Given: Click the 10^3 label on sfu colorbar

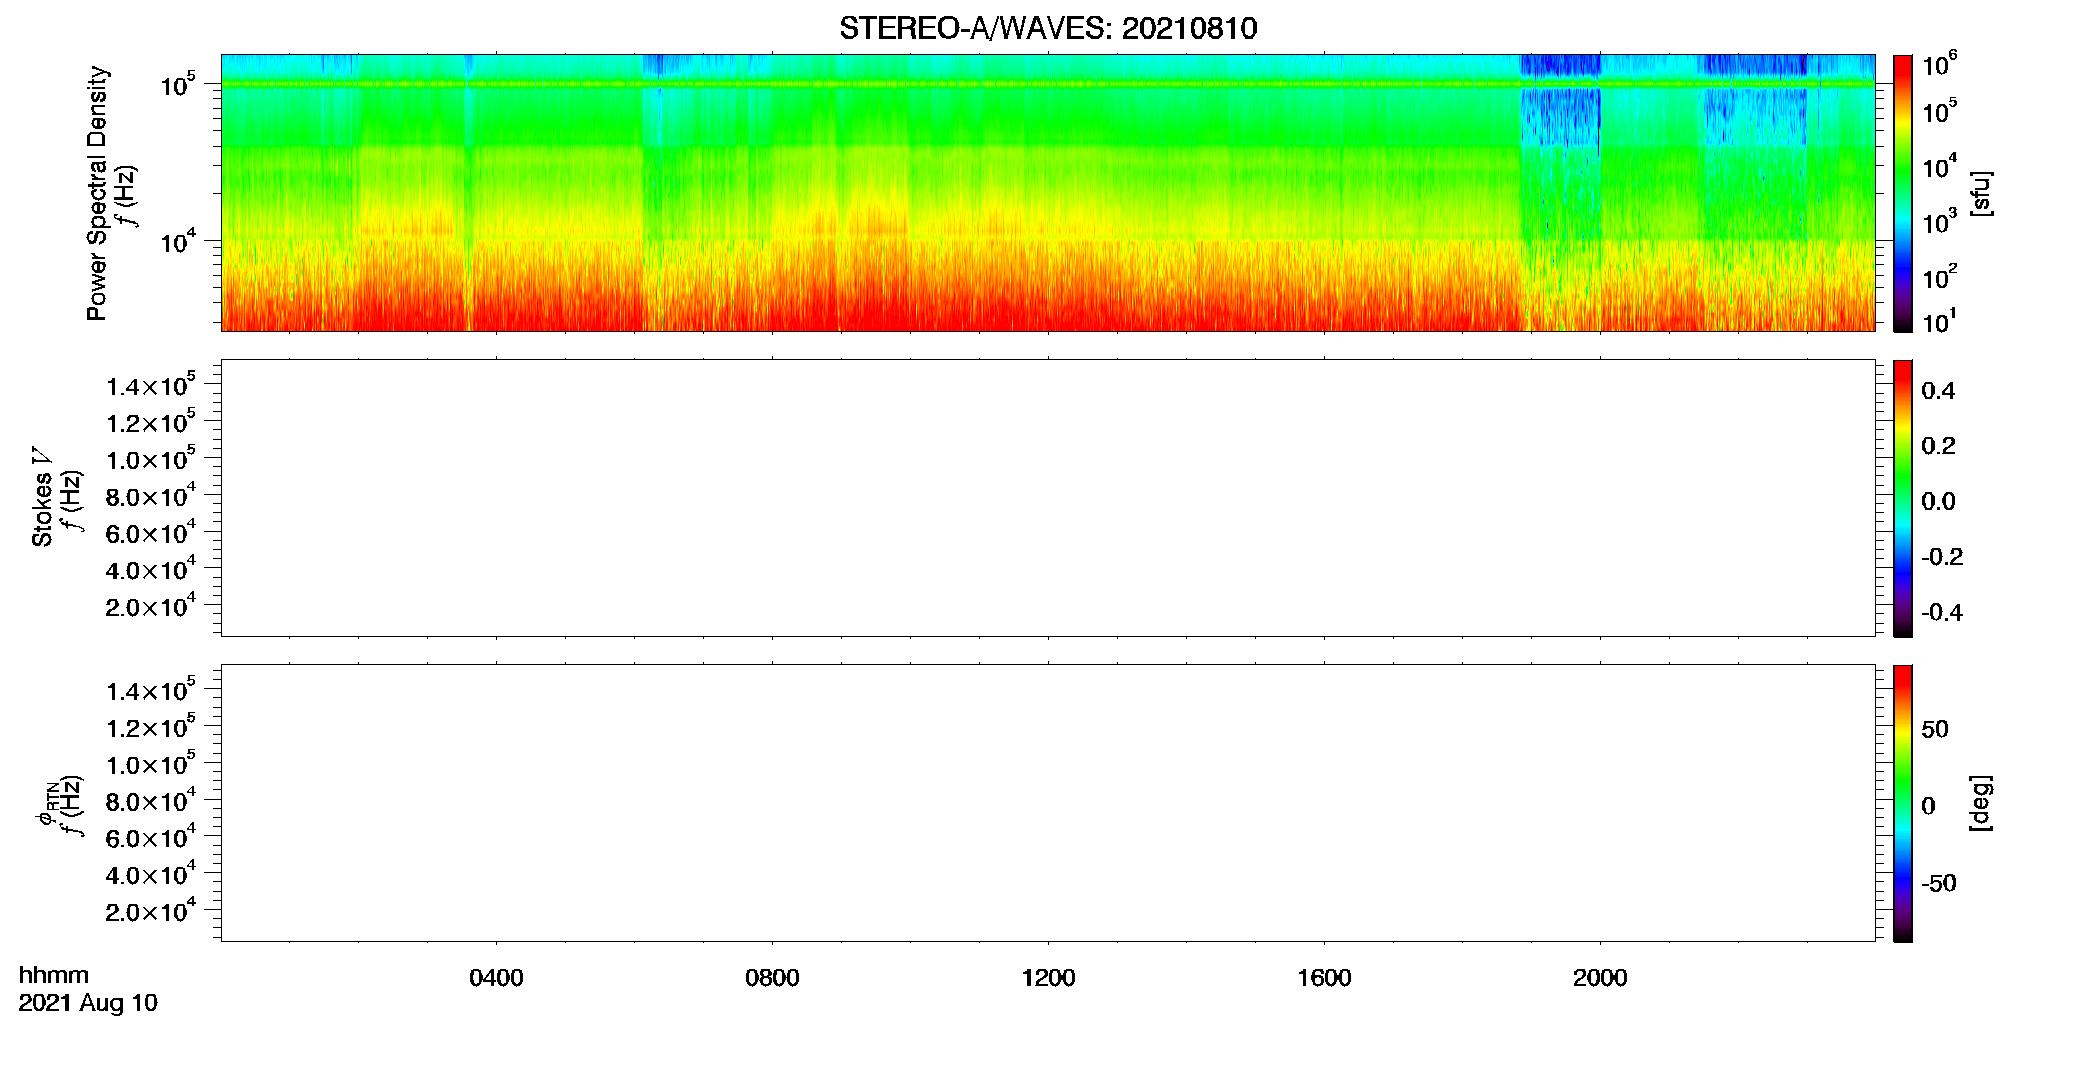Looking at the screenshot, I should click(x=1939, y=222).
